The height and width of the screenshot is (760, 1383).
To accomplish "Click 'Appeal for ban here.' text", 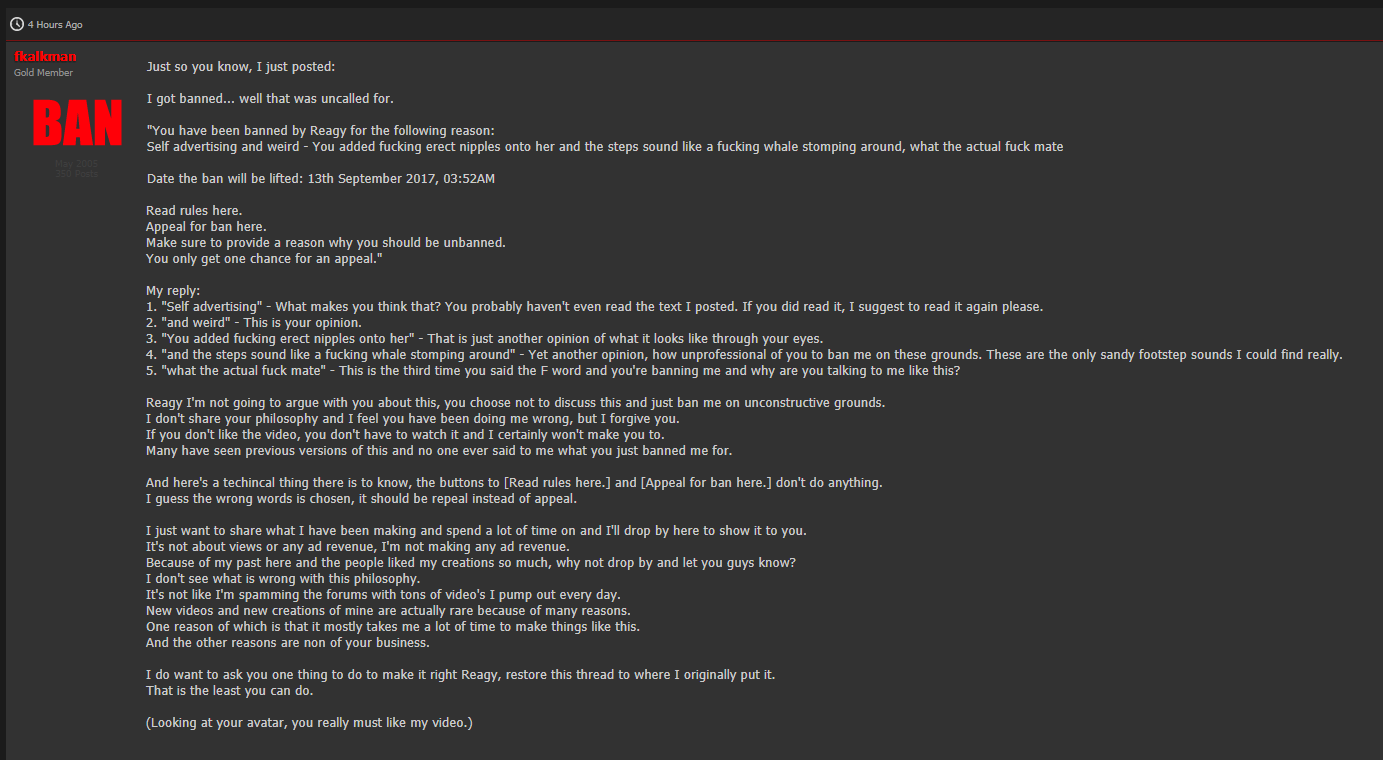I will (x=206, y=227).
